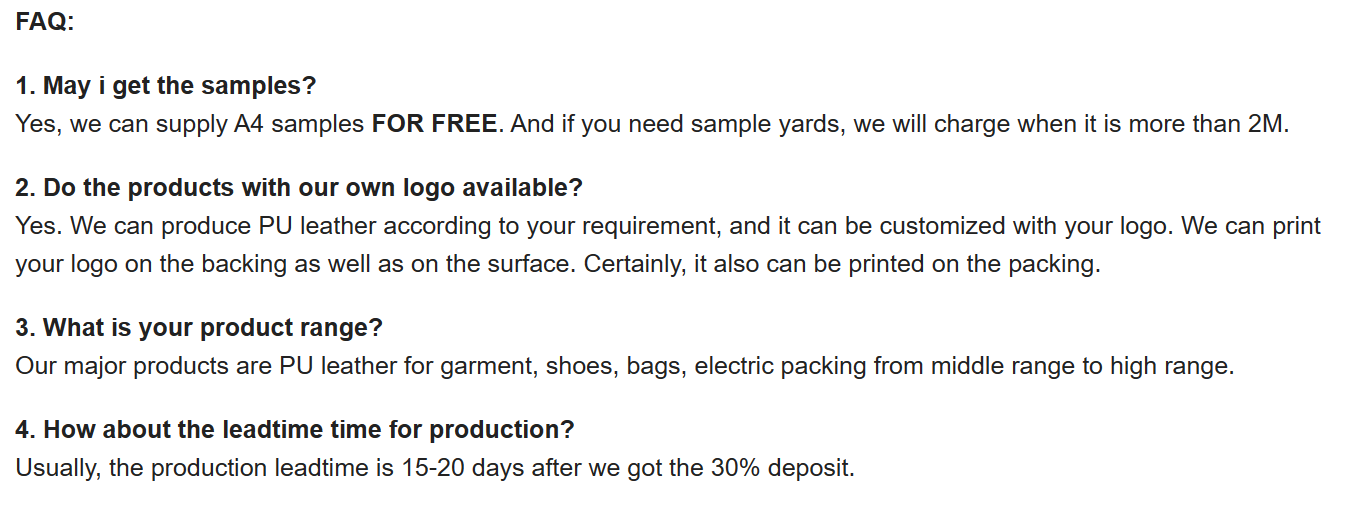Click the question about own logo availability

[299, 187]
